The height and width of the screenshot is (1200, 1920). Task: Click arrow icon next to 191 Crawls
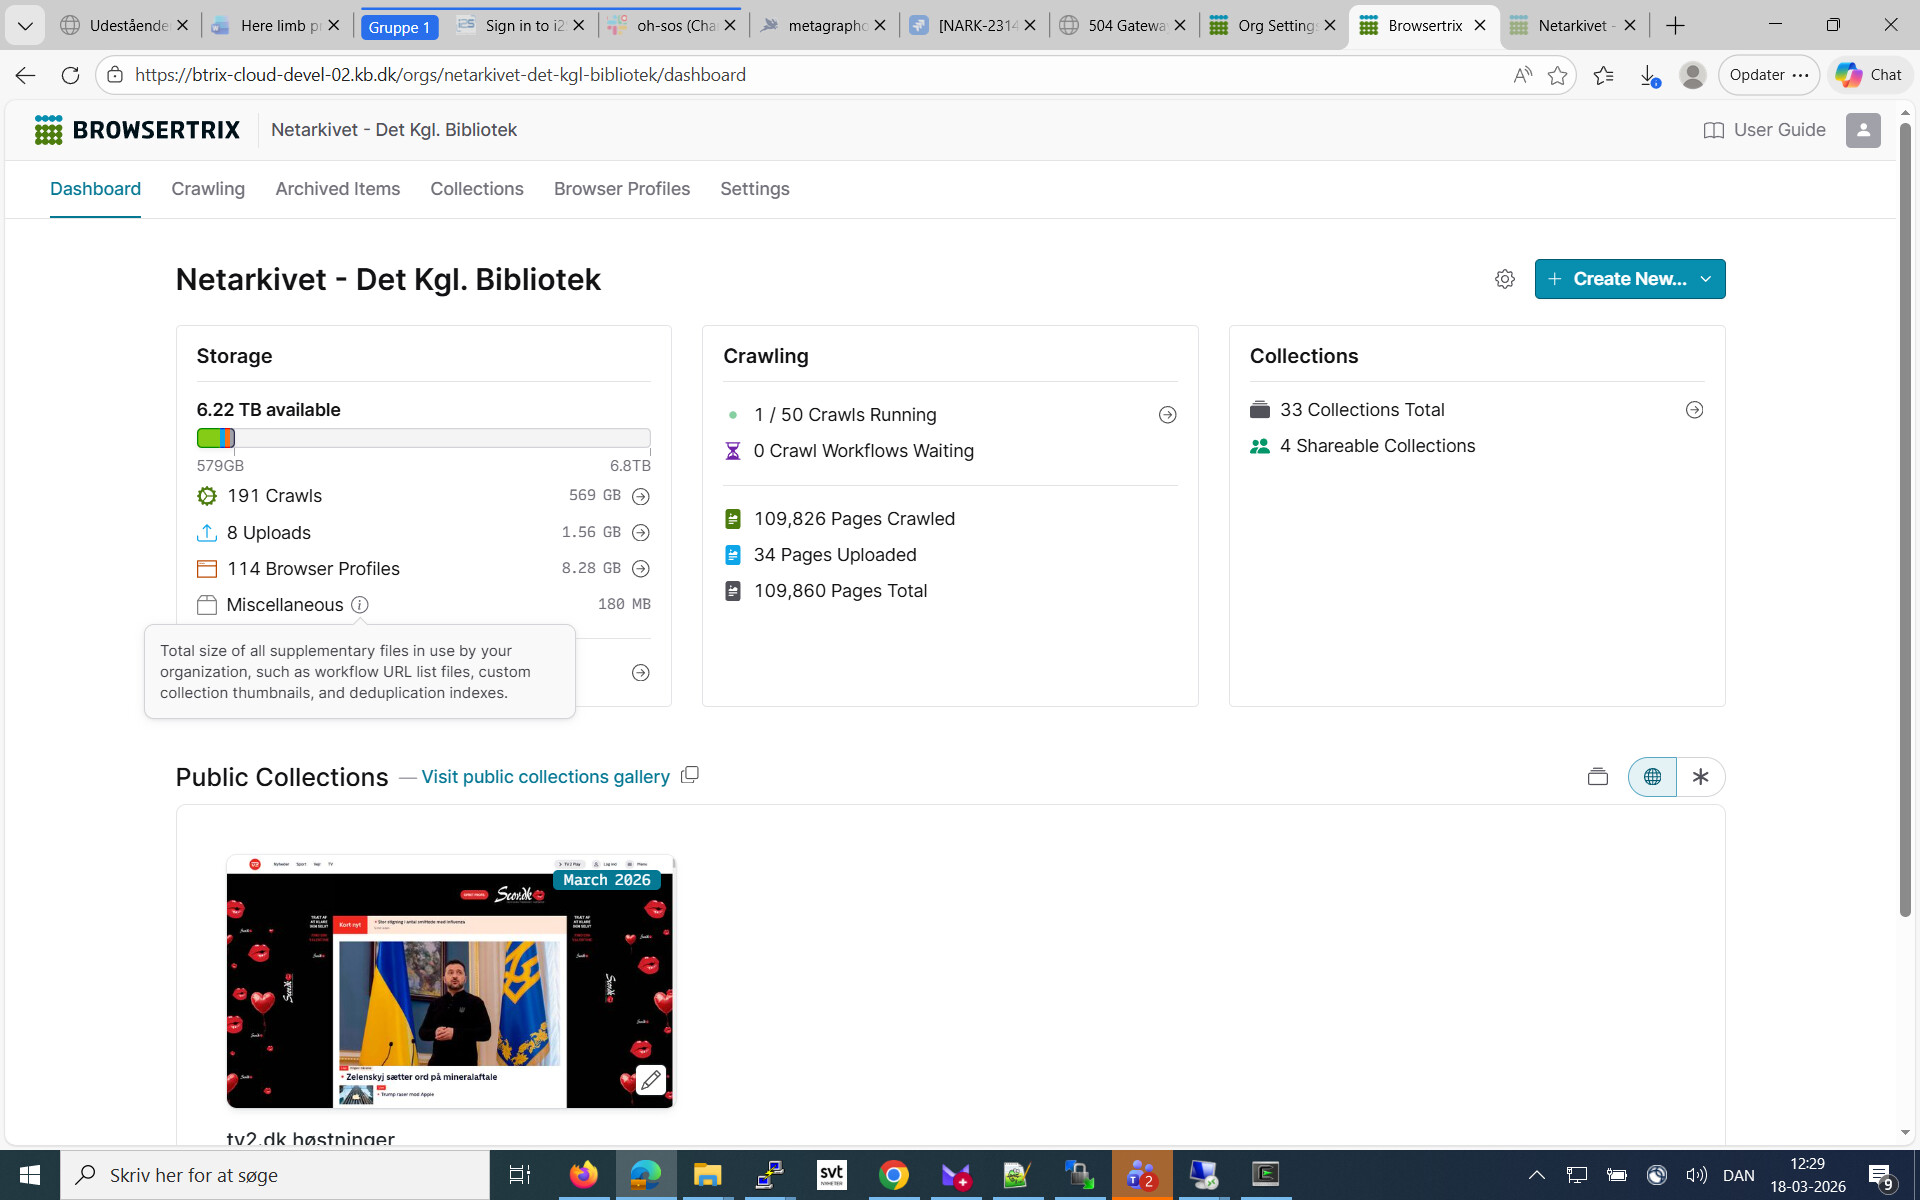point(641,496)
